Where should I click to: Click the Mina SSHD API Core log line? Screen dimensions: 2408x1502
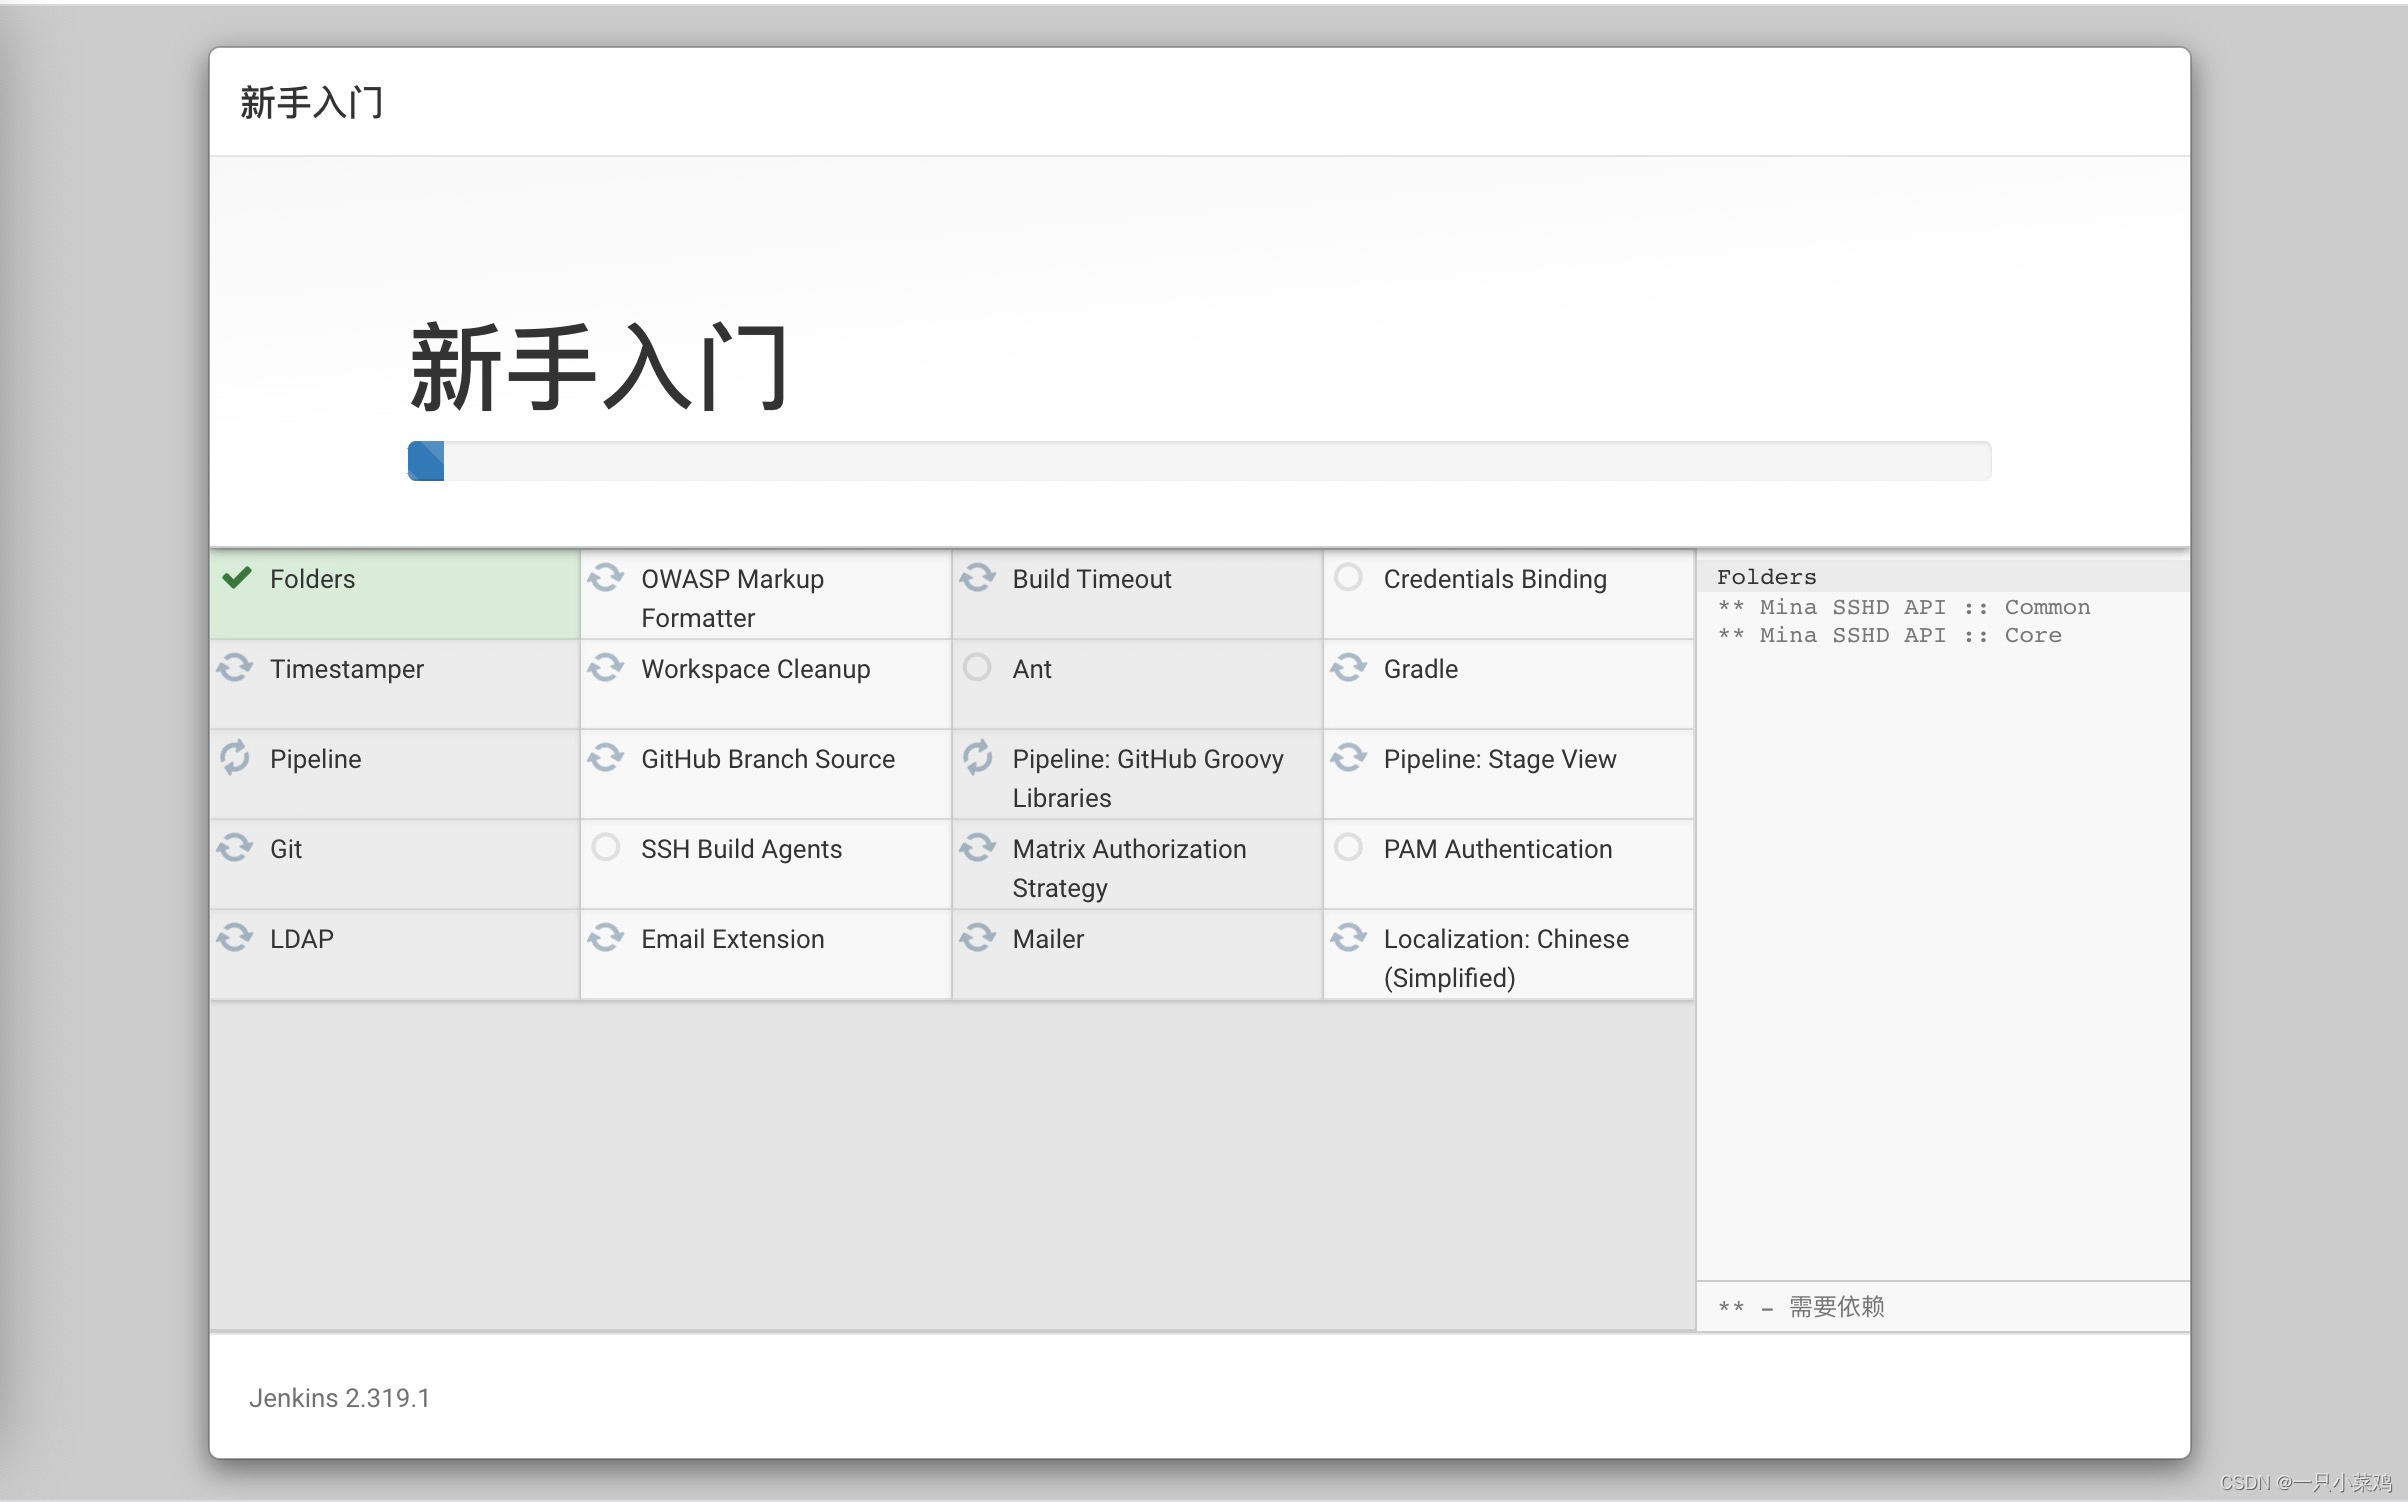(1889, 635)
